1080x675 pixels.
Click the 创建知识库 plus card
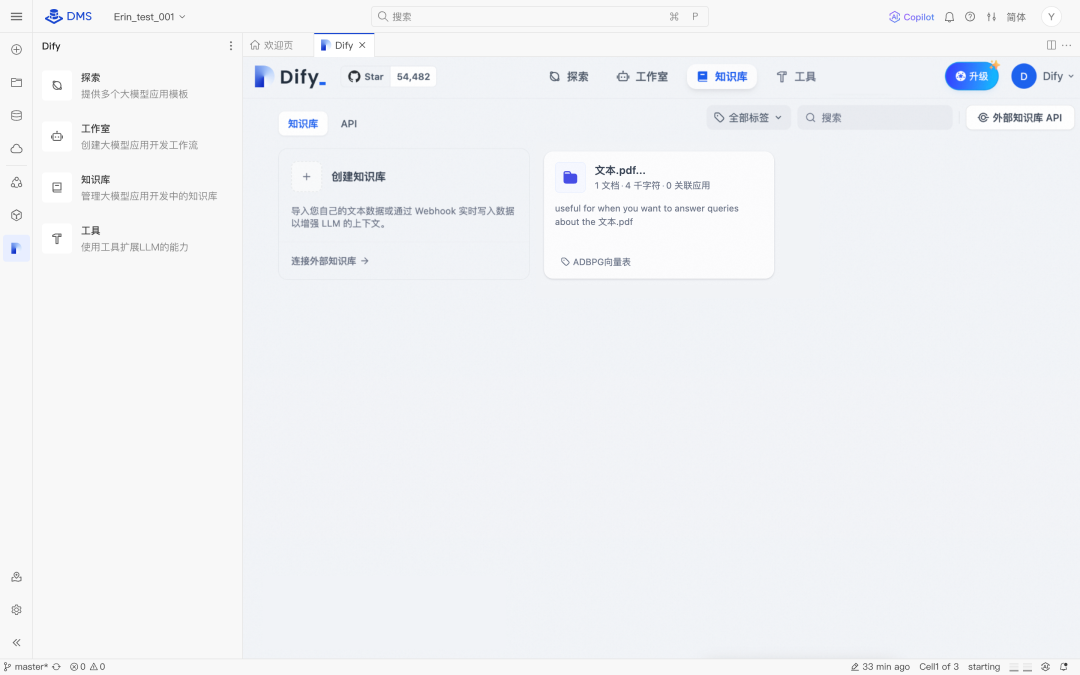tap(404, 176)
